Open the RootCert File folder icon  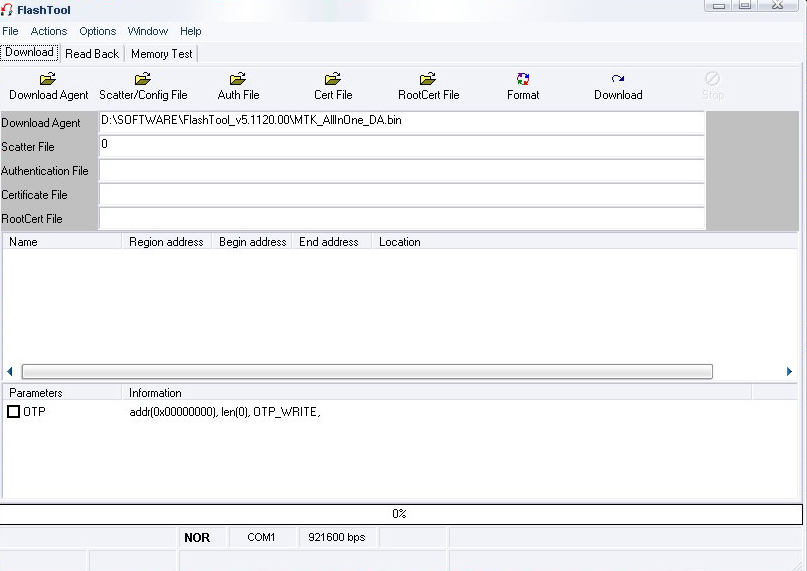[x=428, y=79]
